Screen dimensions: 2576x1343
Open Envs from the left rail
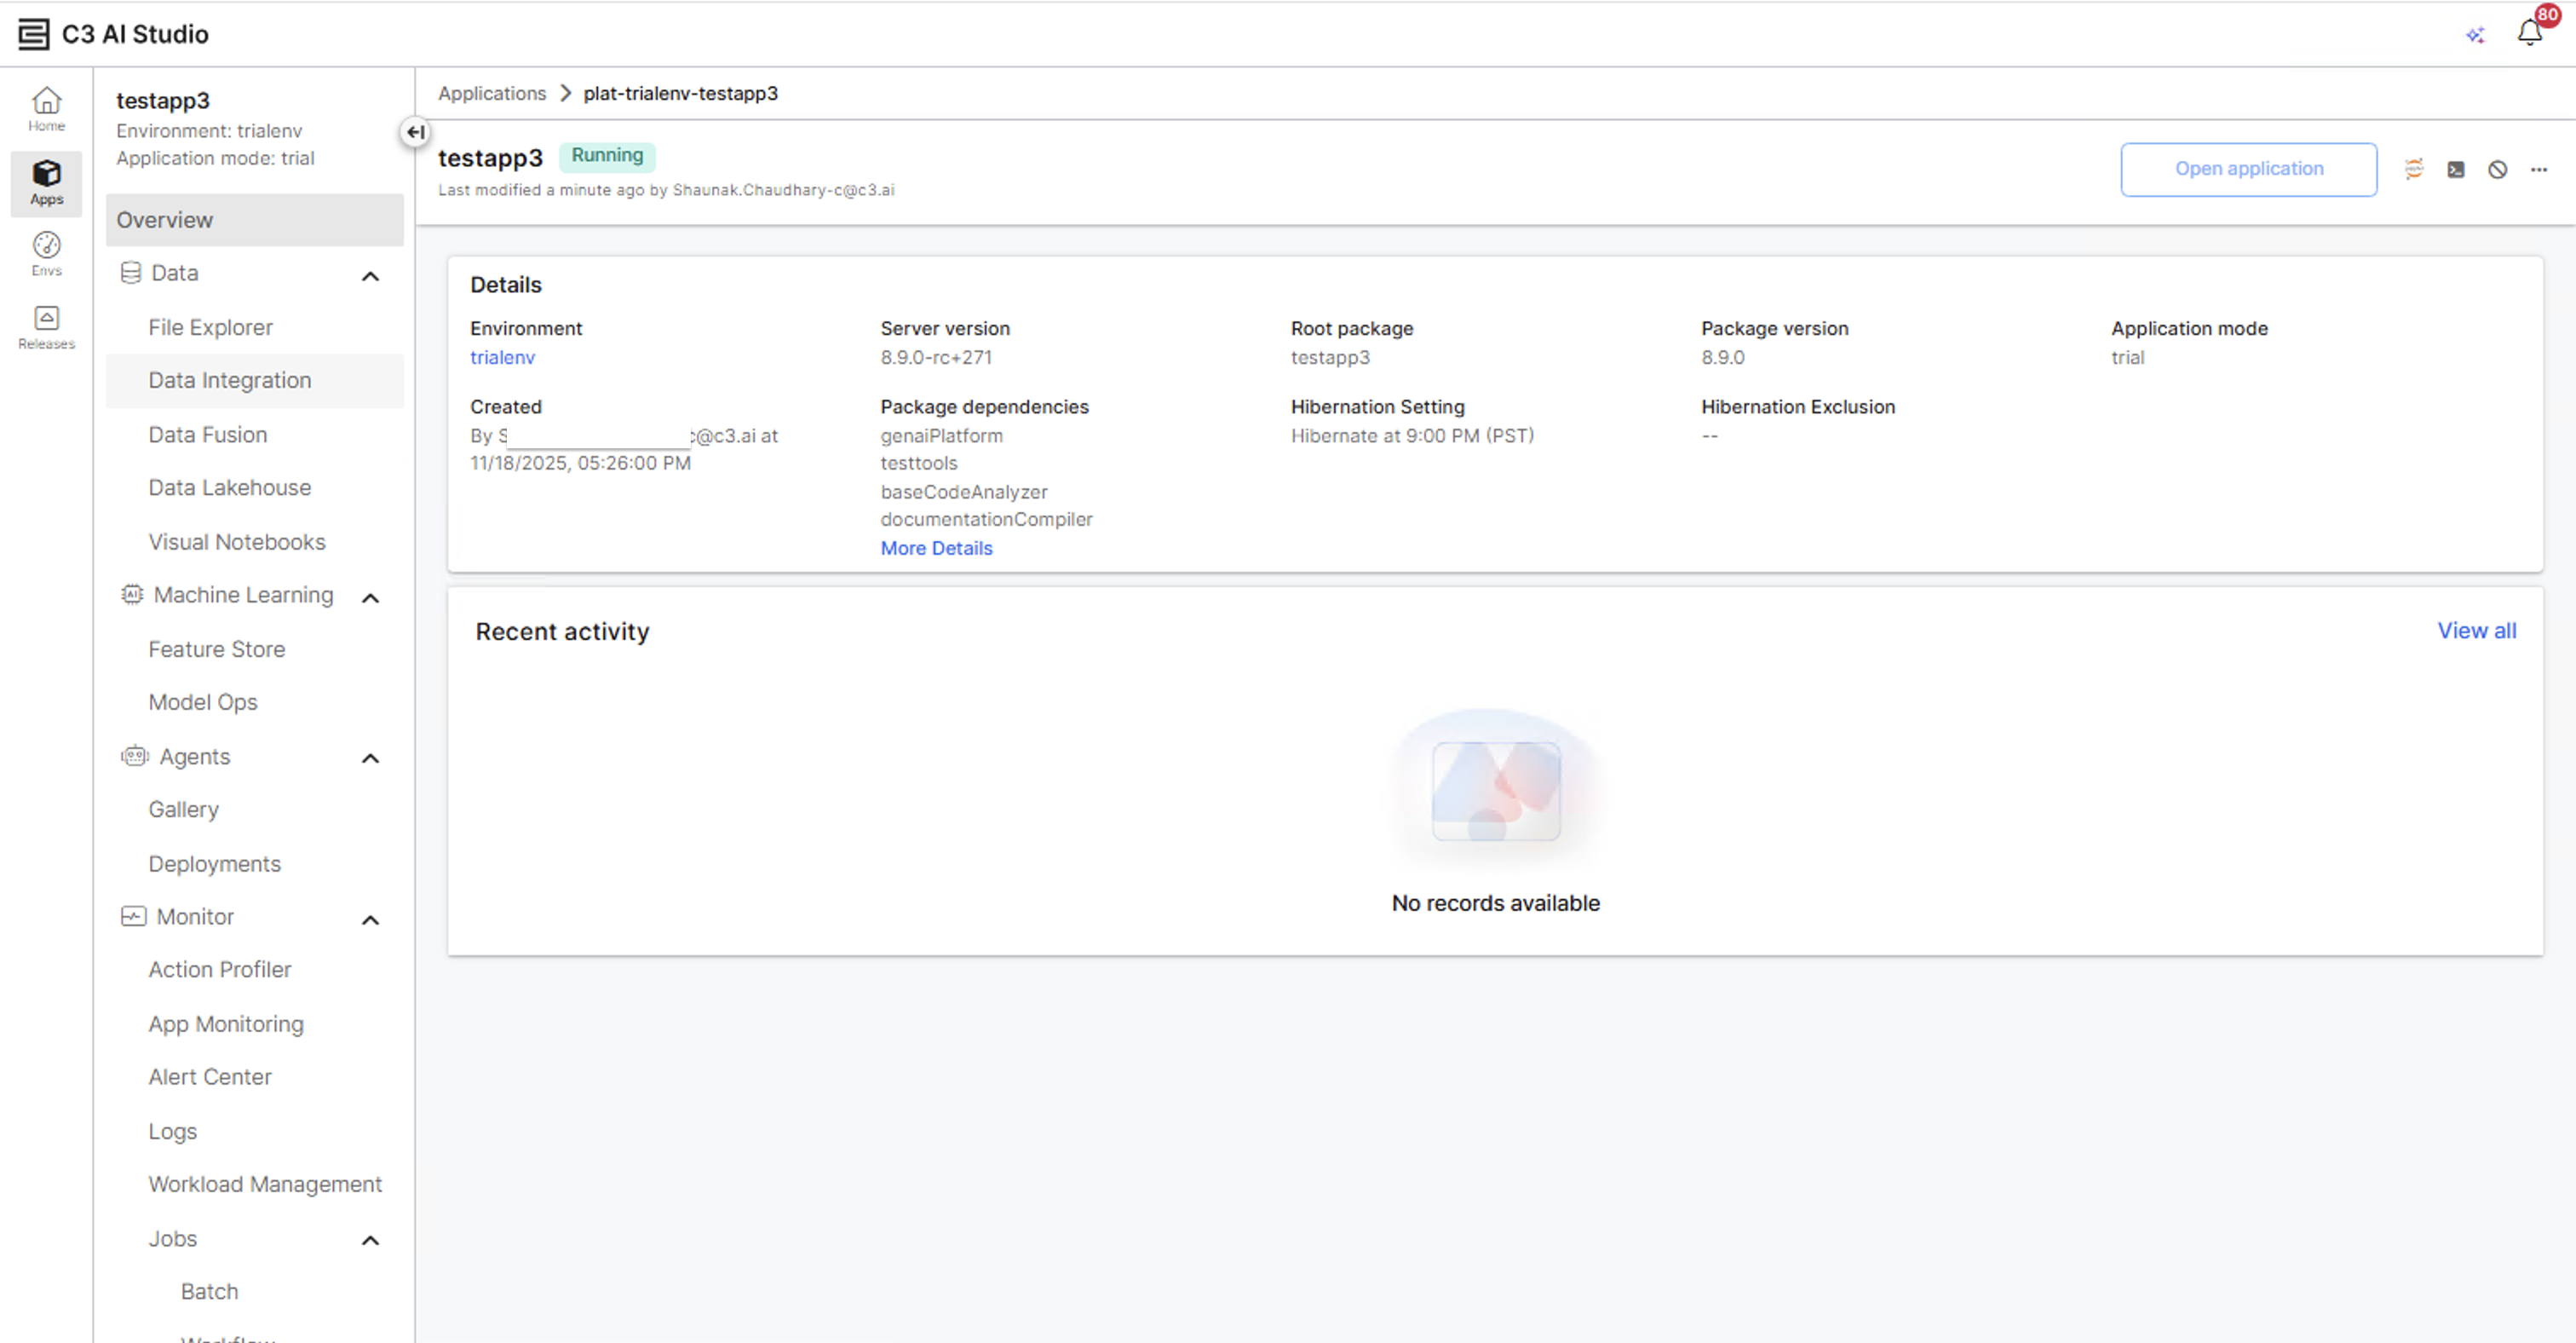click(x=46, y=254)
